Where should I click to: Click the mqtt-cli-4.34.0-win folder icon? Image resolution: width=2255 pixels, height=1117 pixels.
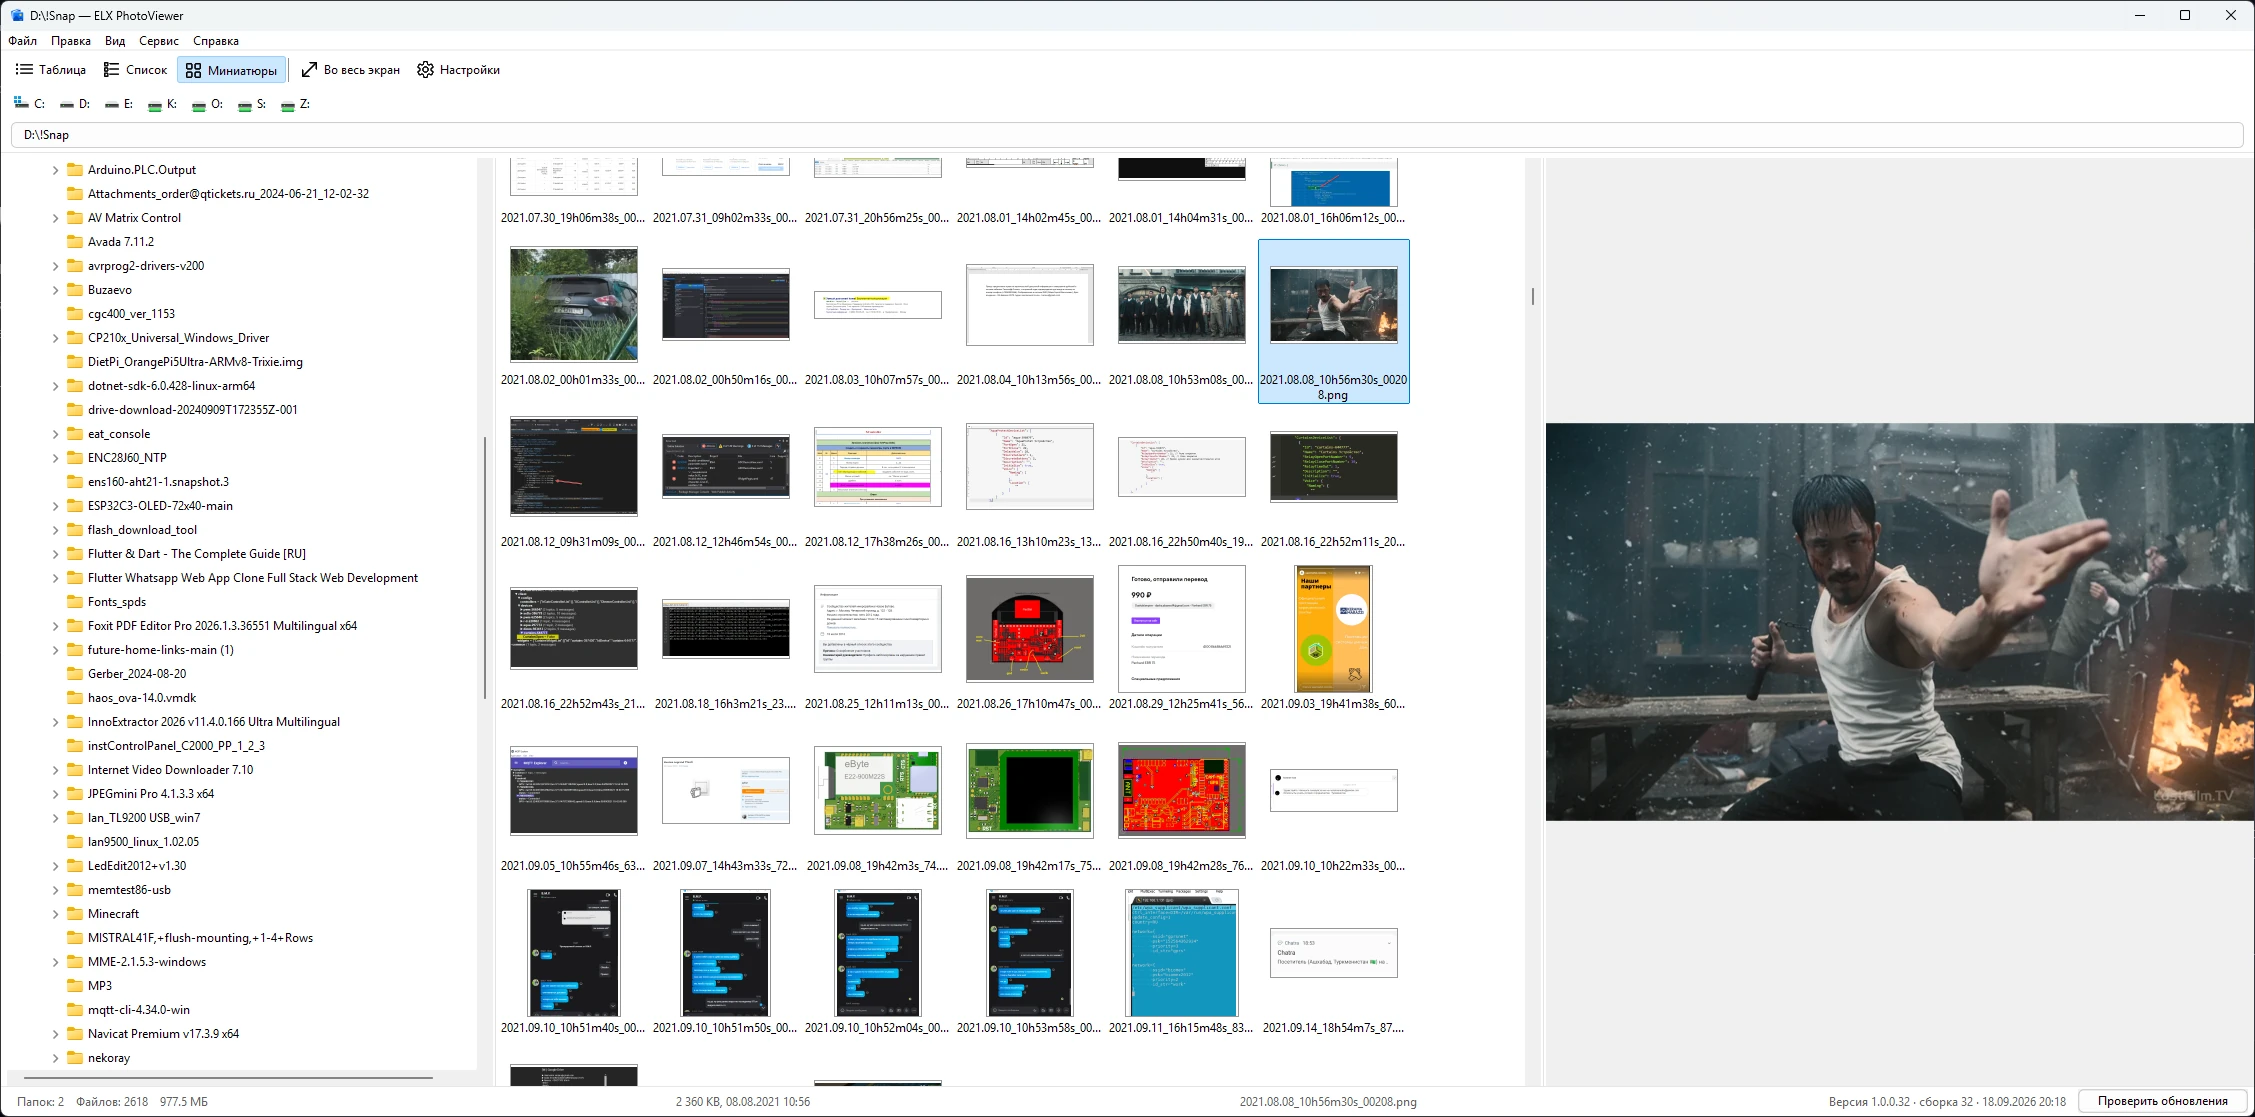coord(75,1010)
